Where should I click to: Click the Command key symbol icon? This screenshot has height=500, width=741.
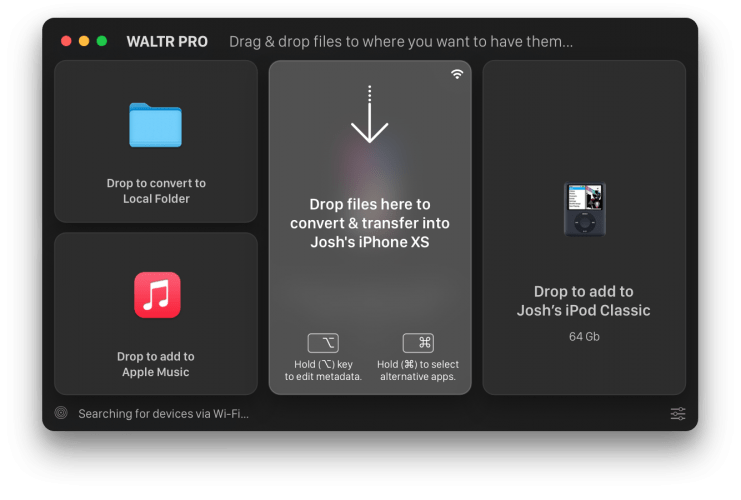click(x=418, y=343)
